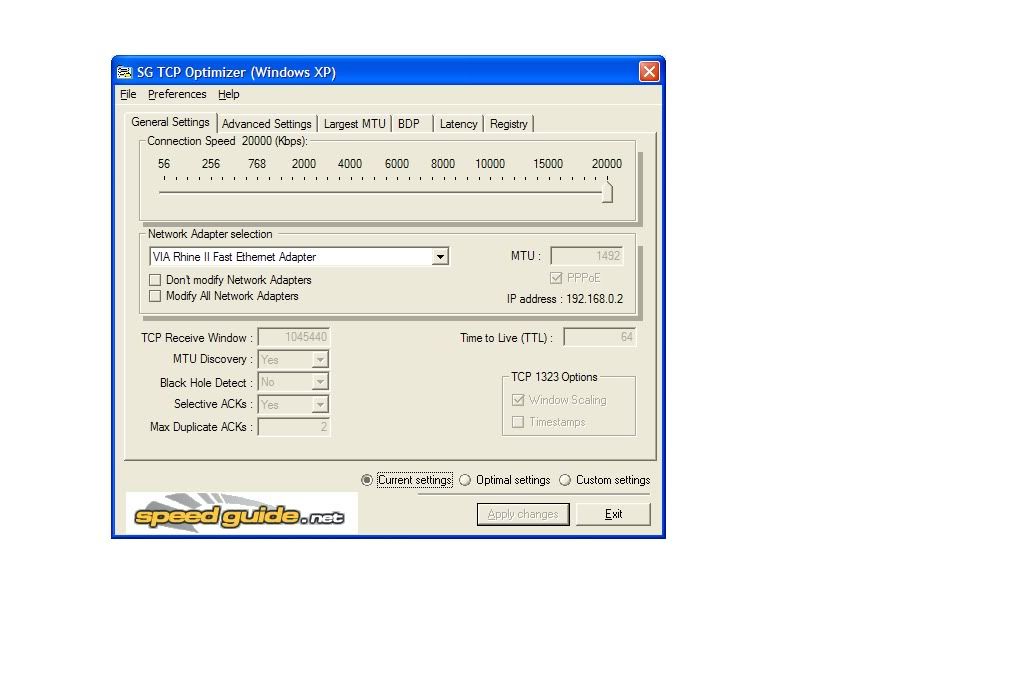Click the Apply changes button
This screenshot has height=673, width=1018.
click(523, 514)
